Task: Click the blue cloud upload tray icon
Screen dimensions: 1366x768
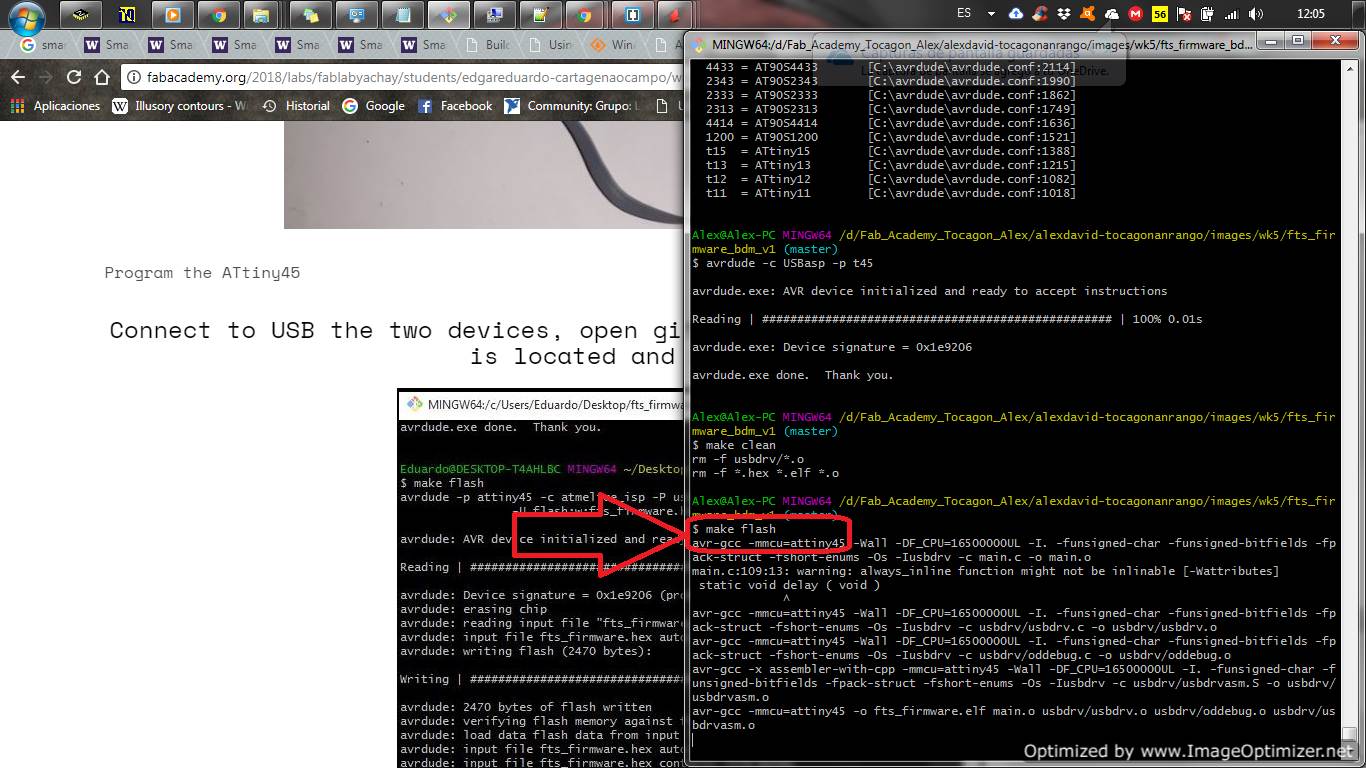Action: [x=1016, y=14]
